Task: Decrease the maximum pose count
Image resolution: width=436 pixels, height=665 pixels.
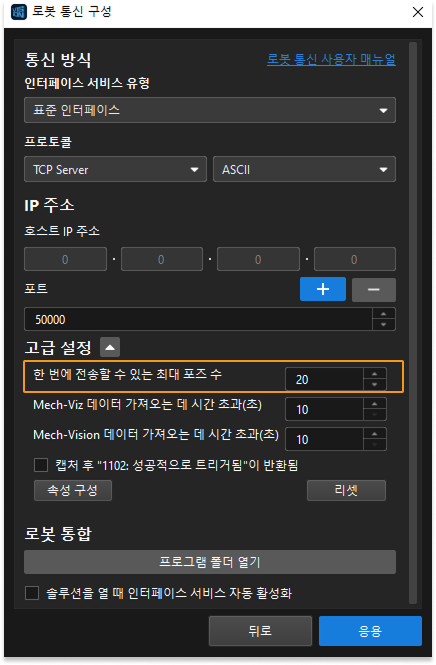Action: click(x=375, y=384)
